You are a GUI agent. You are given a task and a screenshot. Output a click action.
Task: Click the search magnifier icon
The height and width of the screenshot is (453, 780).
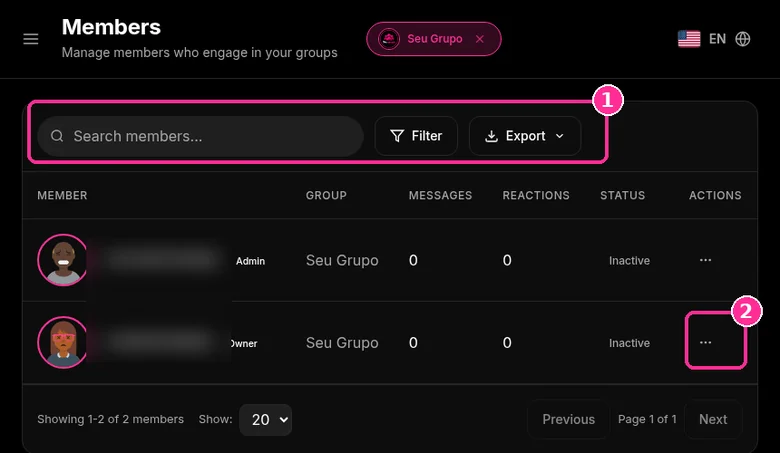pos(57,136)
